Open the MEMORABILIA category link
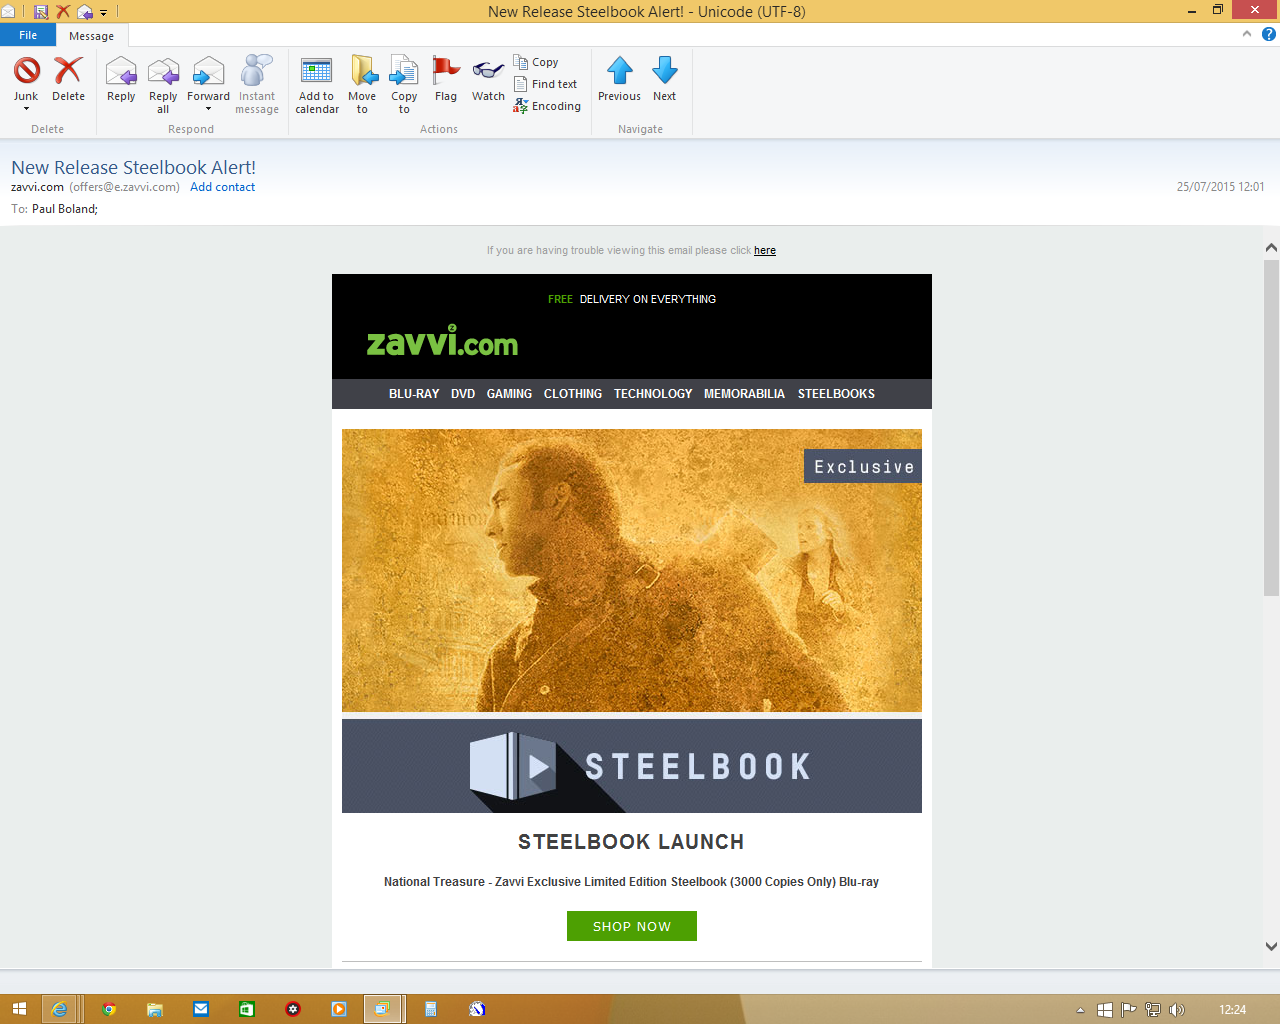This screenshot has height=1024, width=1280. (x=744, y=394)
